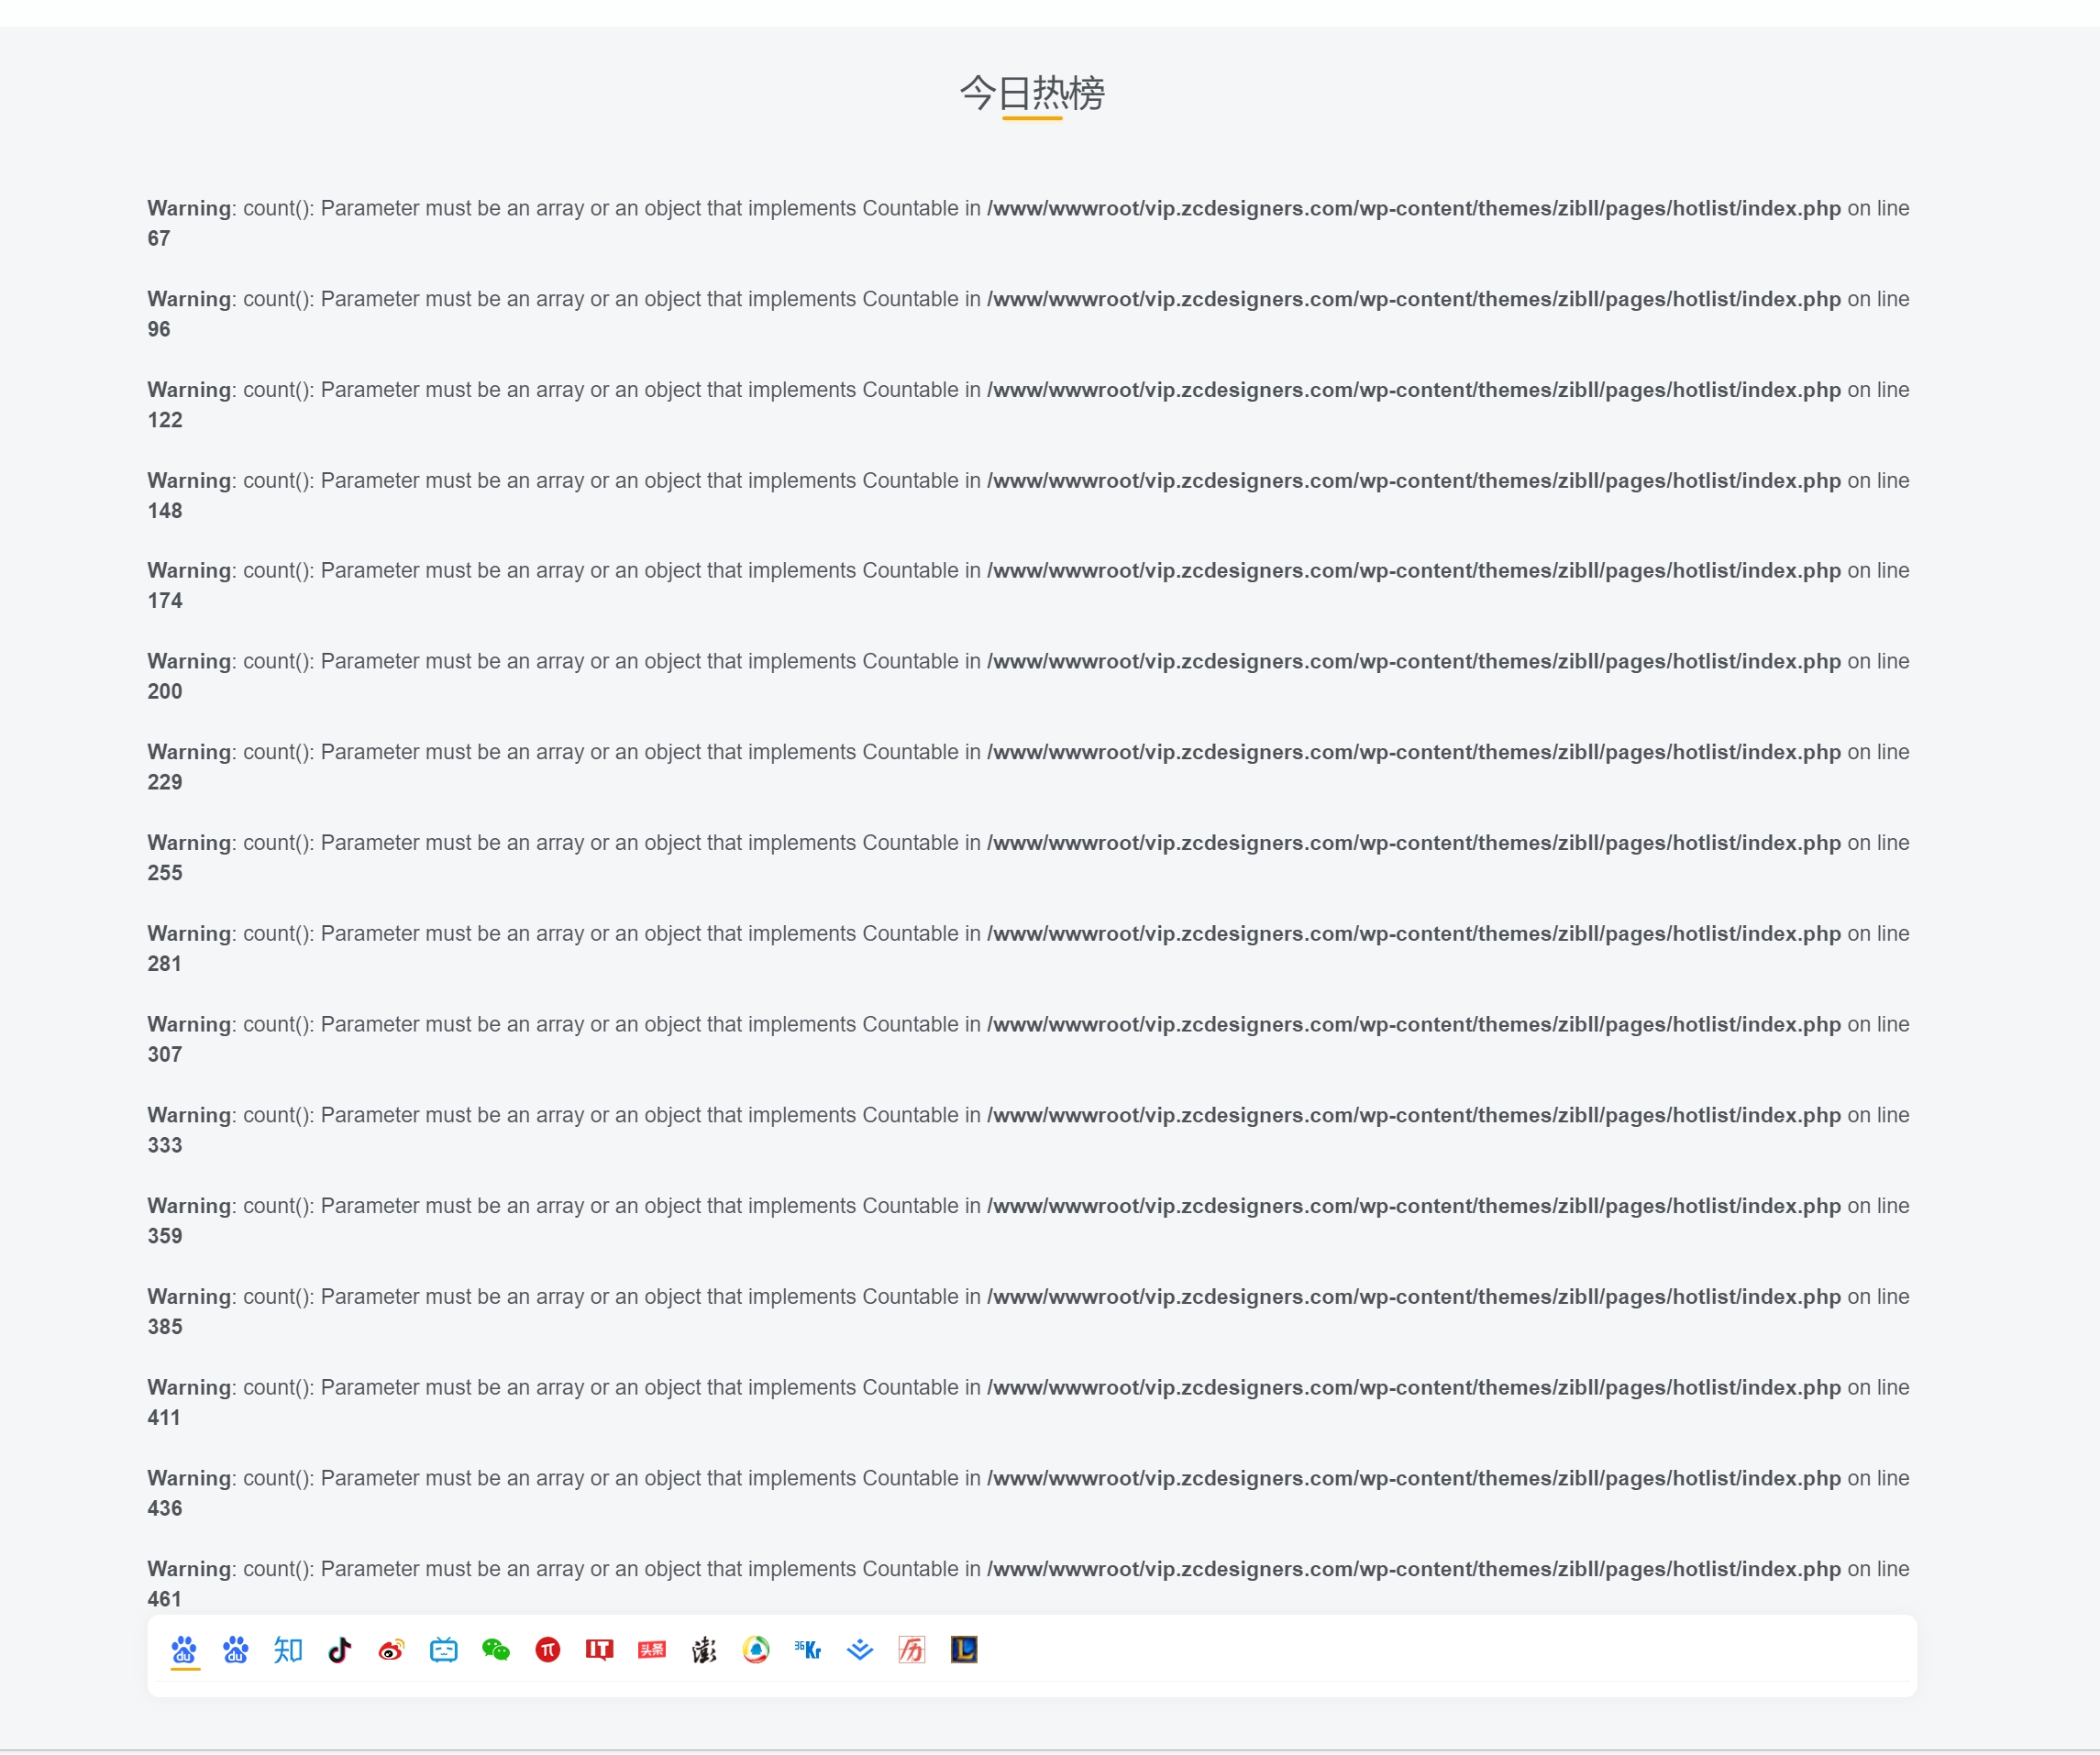Show the red 历 history icon list

(912, 1649)
